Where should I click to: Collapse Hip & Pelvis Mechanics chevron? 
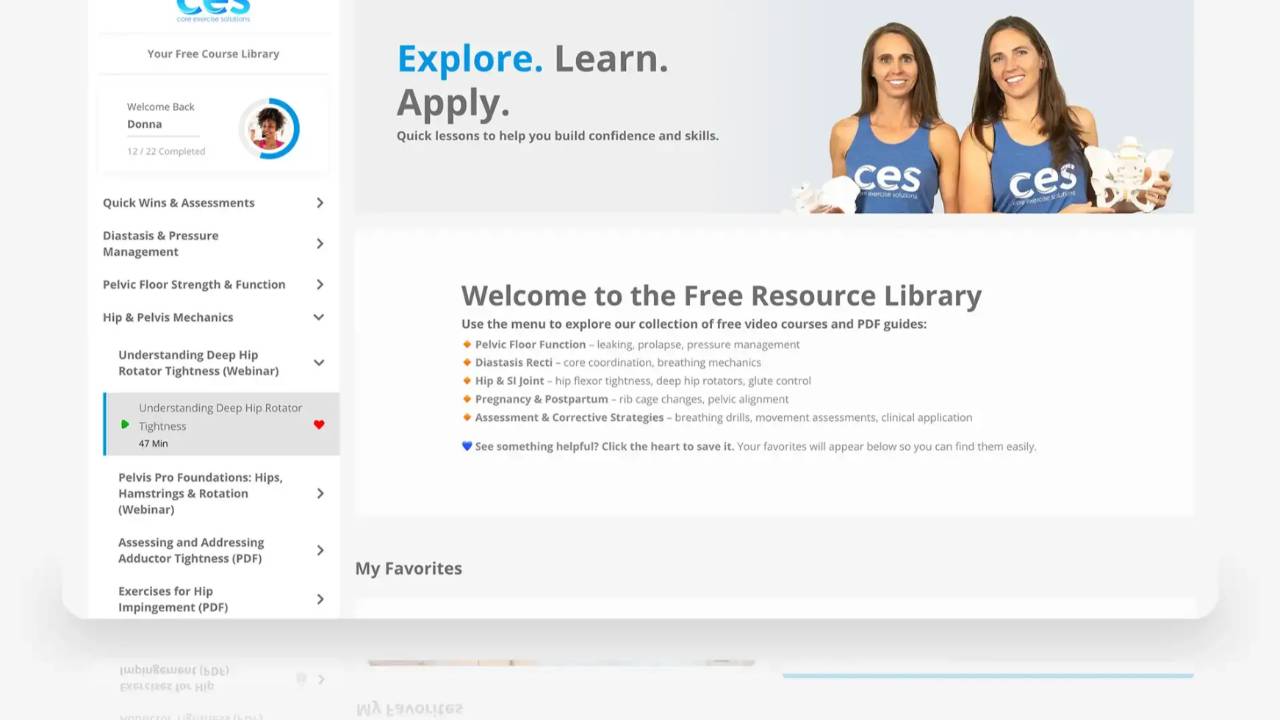(x=319, y=318)
